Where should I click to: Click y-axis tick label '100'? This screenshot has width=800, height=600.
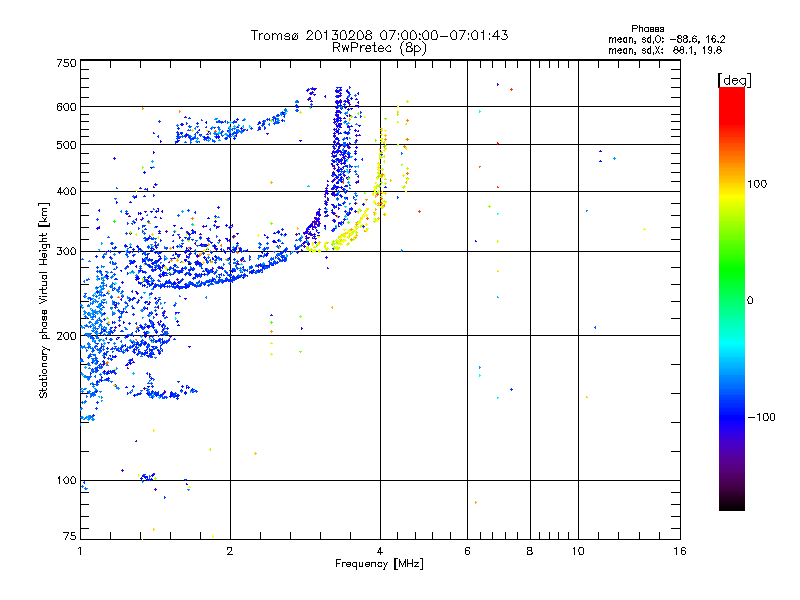(66, 481)
